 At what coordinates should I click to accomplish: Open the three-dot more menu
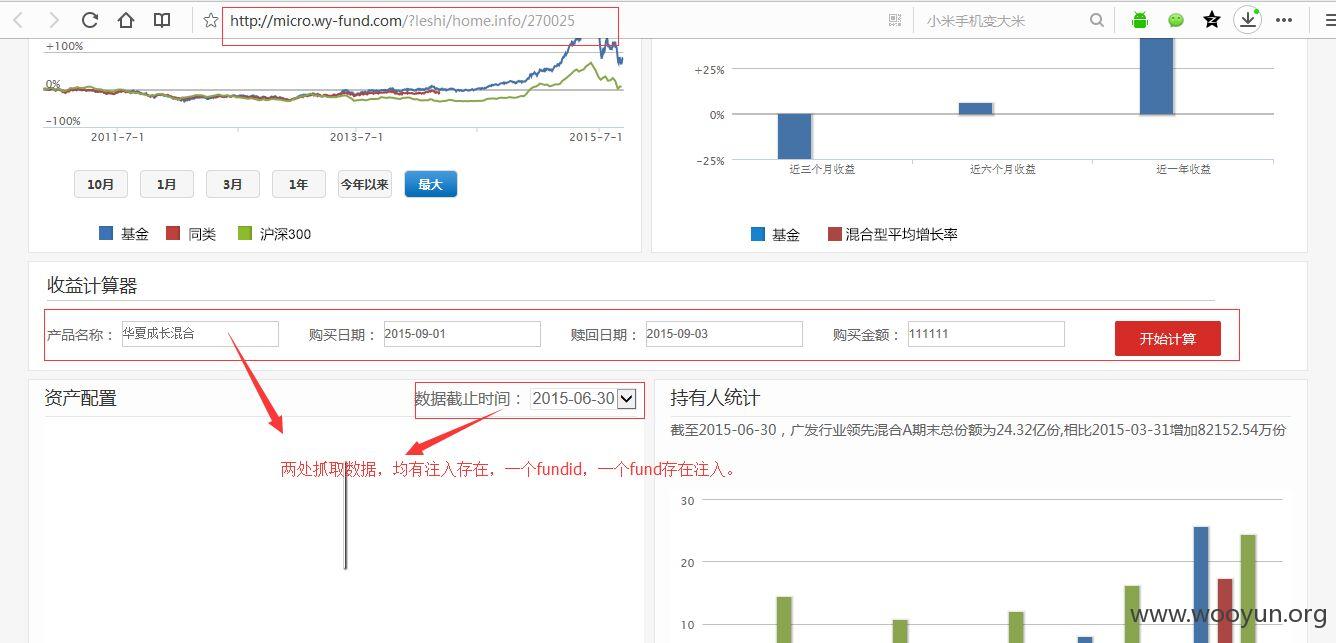(x=1284, y=20)
